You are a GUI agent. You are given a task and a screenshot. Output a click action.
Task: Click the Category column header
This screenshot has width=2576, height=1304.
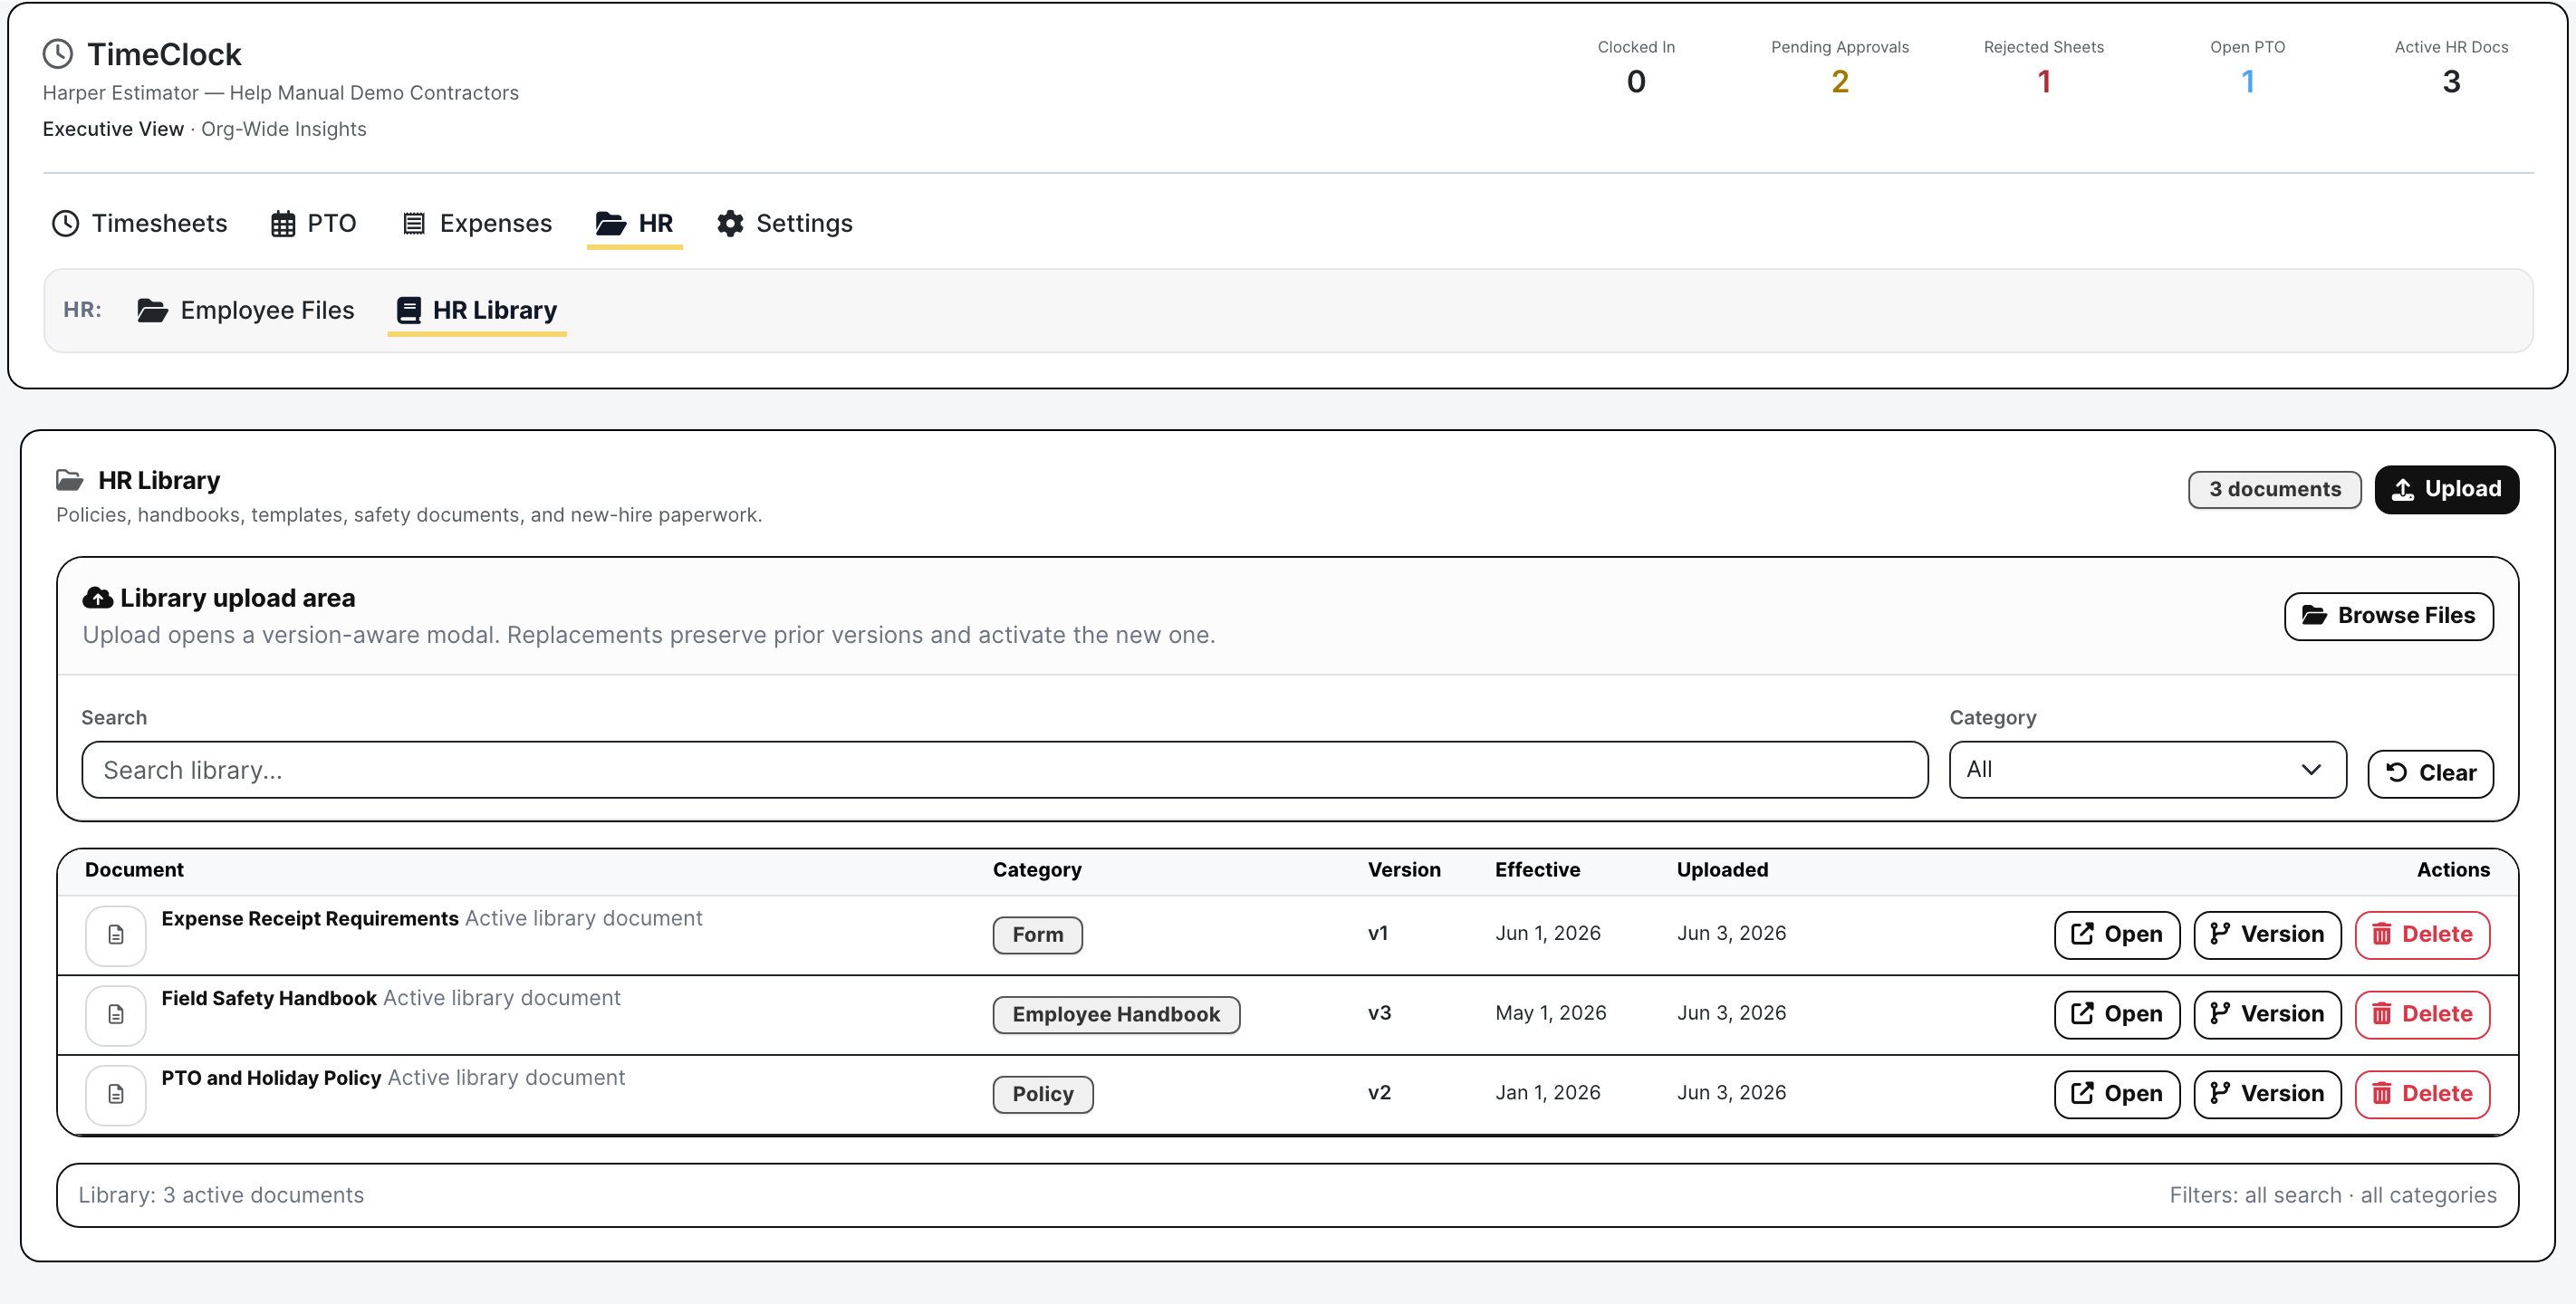(x=1037, y=870)
